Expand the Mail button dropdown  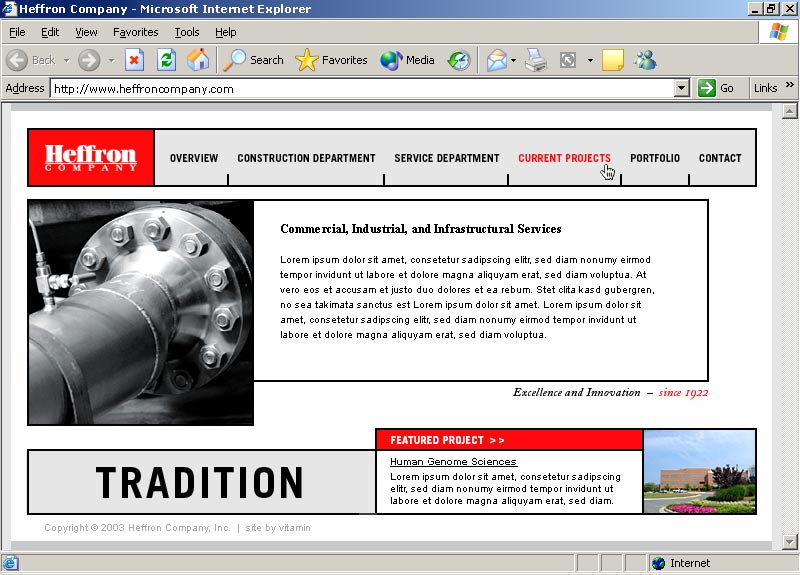pyautogui.click(x=513, y=60)
